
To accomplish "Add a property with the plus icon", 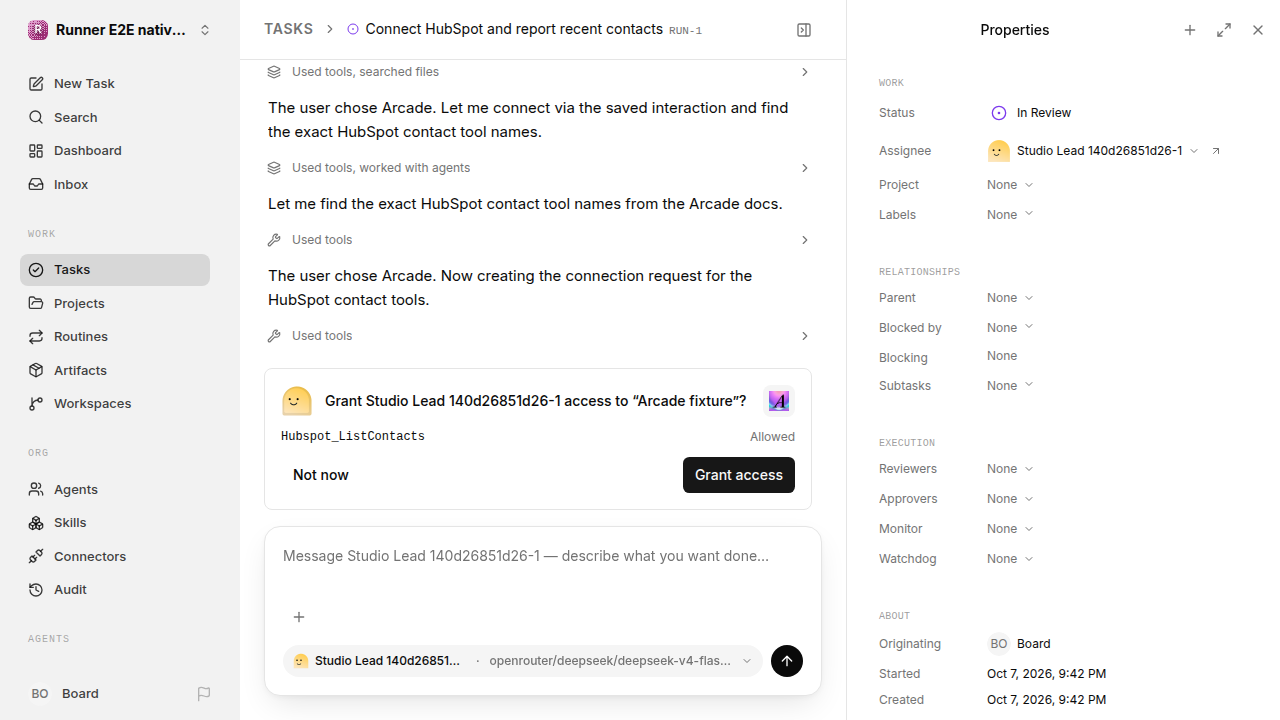I will tap(1190, 30).
